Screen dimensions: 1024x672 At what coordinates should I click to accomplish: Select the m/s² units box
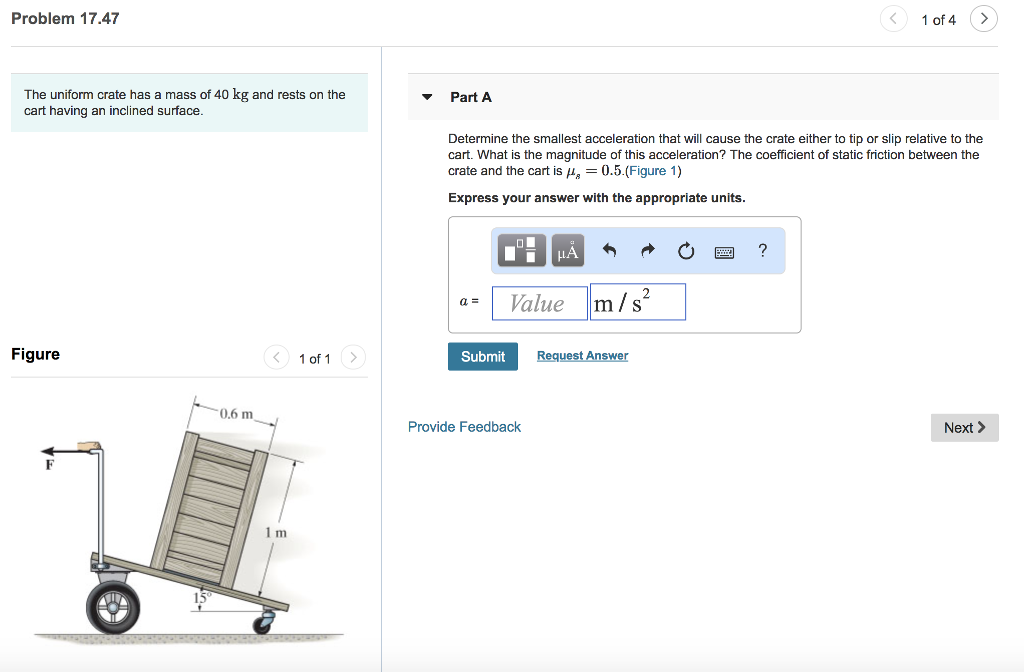[x=637, y=301]
